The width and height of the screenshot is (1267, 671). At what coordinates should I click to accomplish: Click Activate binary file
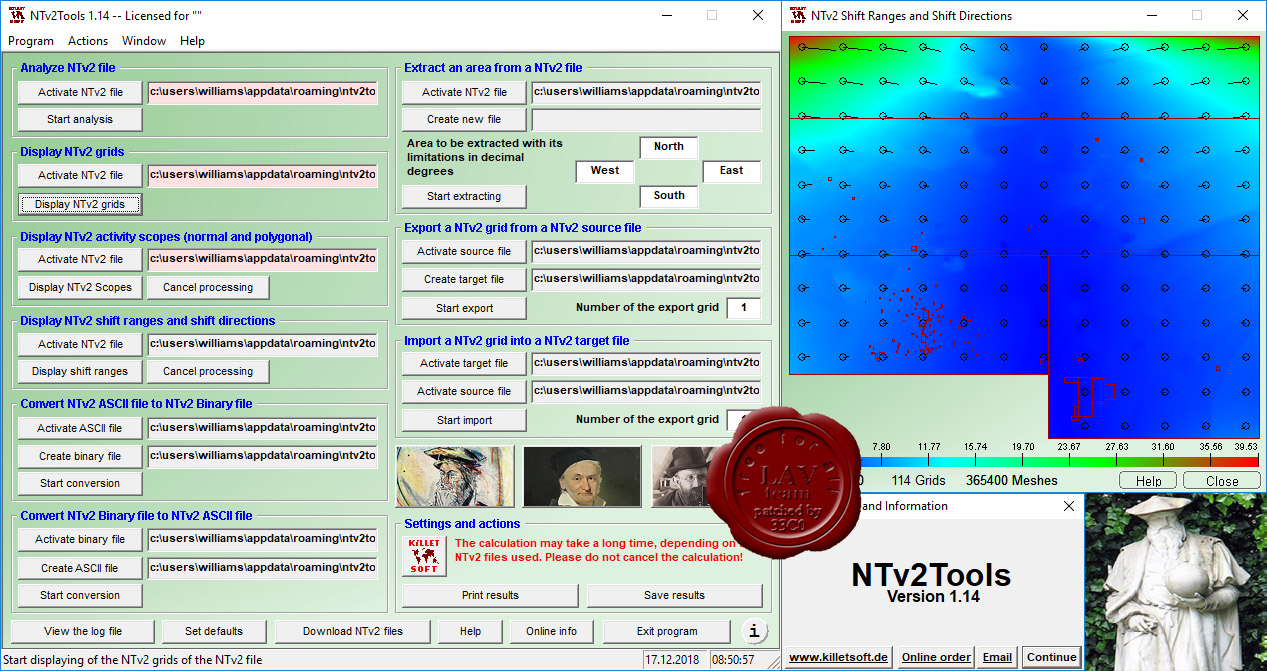tap(80, 539)
